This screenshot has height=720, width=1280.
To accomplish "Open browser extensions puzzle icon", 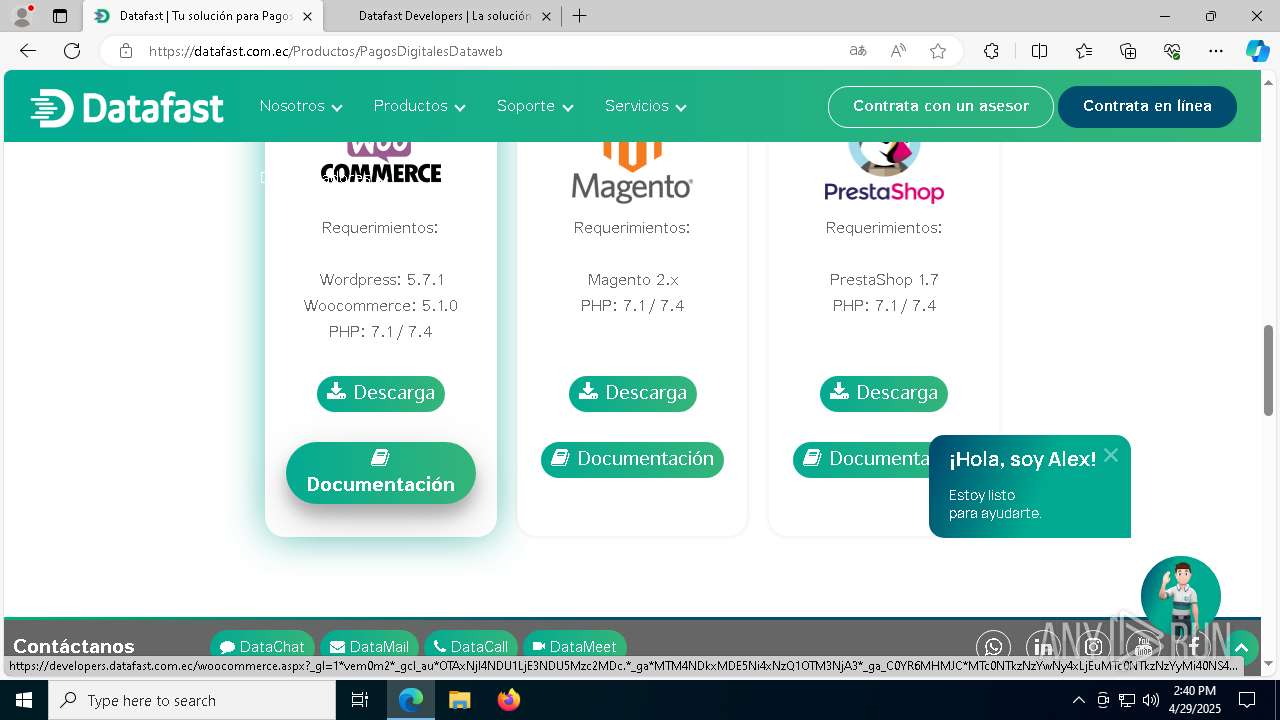I will [x=991, y=51].
